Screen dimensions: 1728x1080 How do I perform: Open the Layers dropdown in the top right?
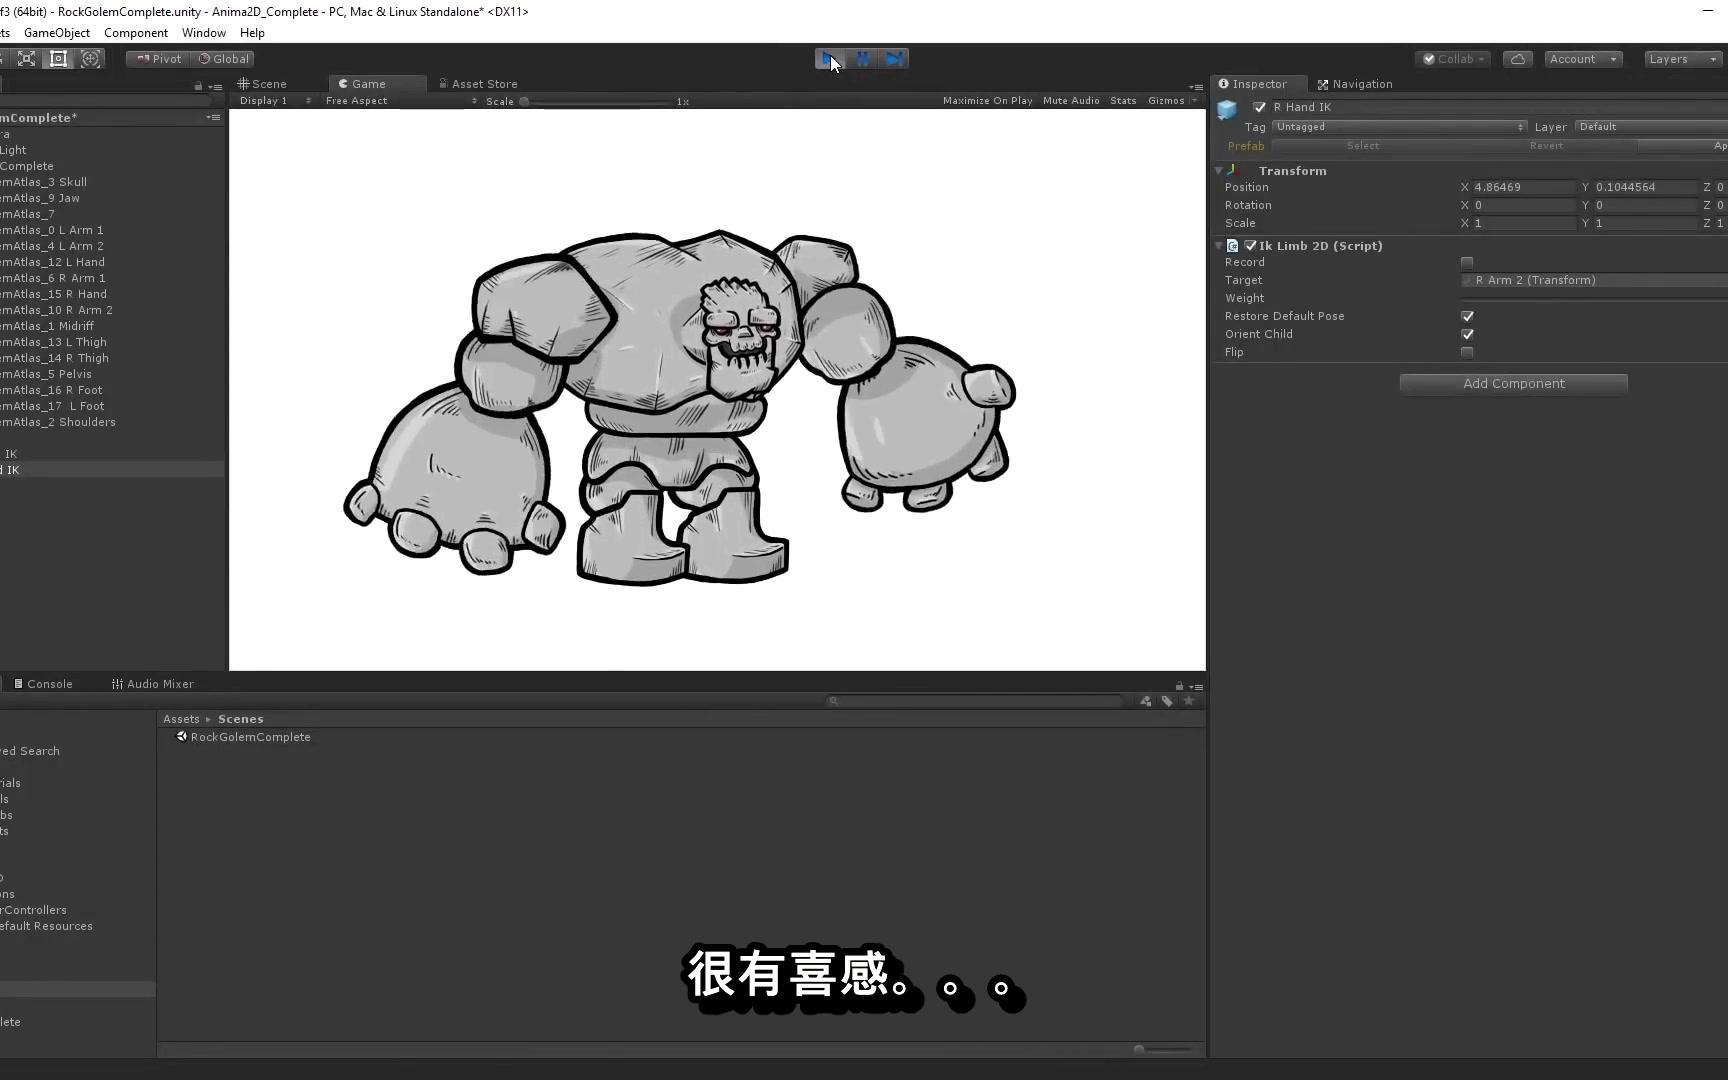[x=1681, y=59]
